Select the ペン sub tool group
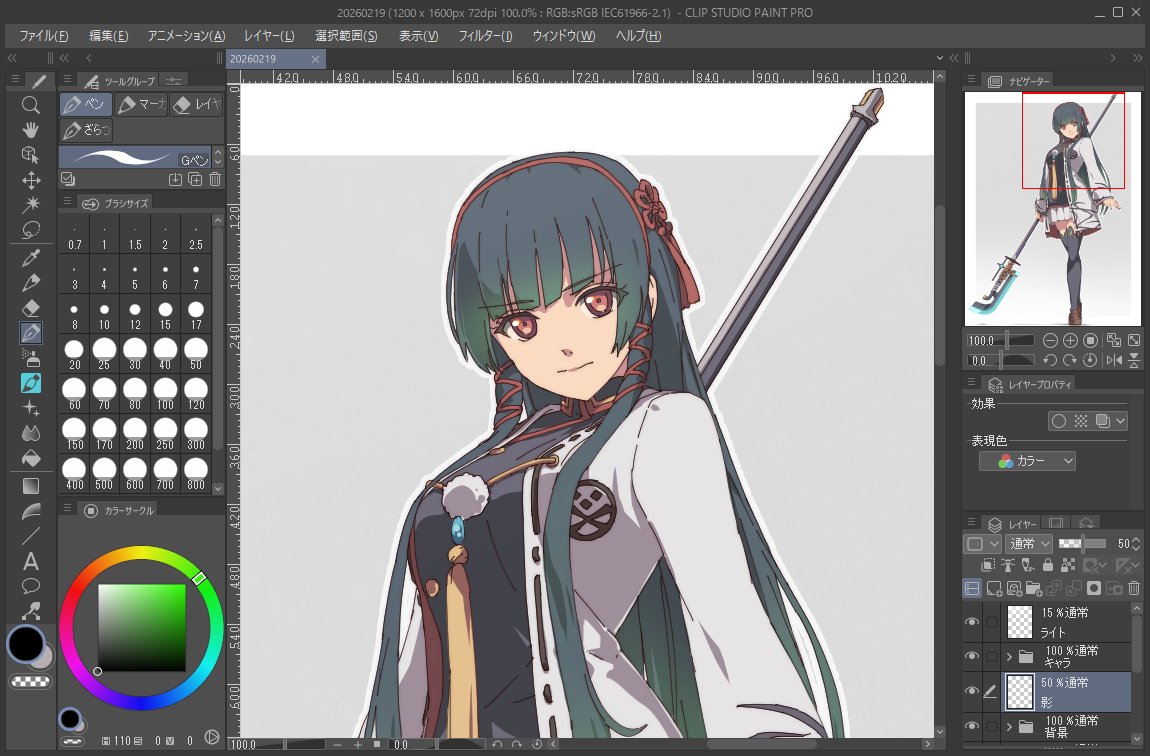The width and height of the screenshot is (1150, 756). [86, 105]
